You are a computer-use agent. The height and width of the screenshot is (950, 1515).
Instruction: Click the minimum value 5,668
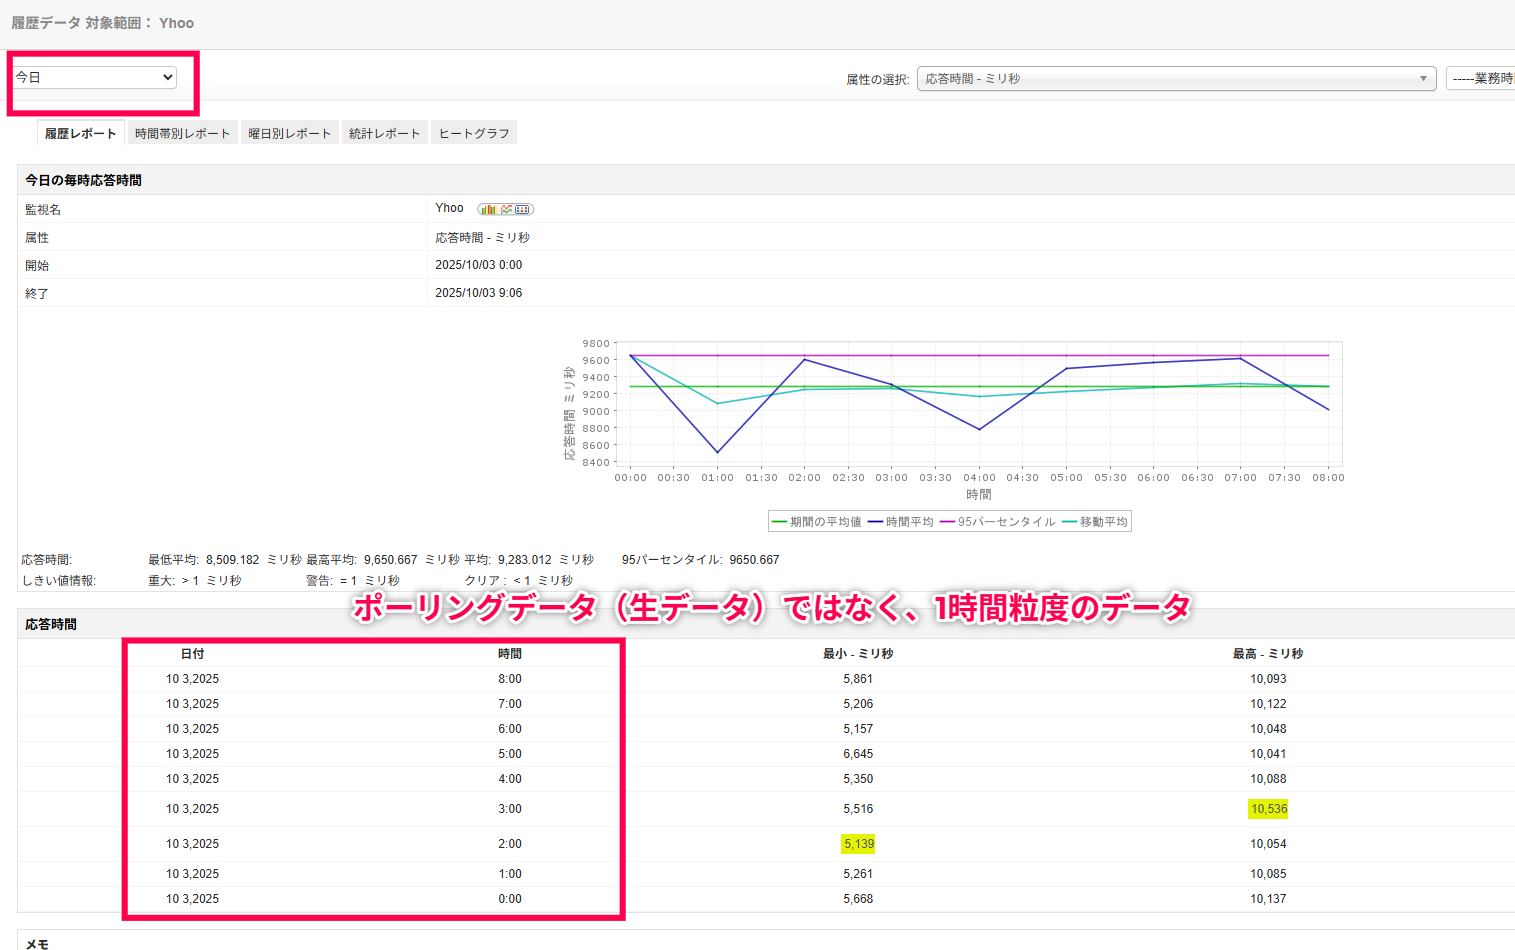(858, 899)
